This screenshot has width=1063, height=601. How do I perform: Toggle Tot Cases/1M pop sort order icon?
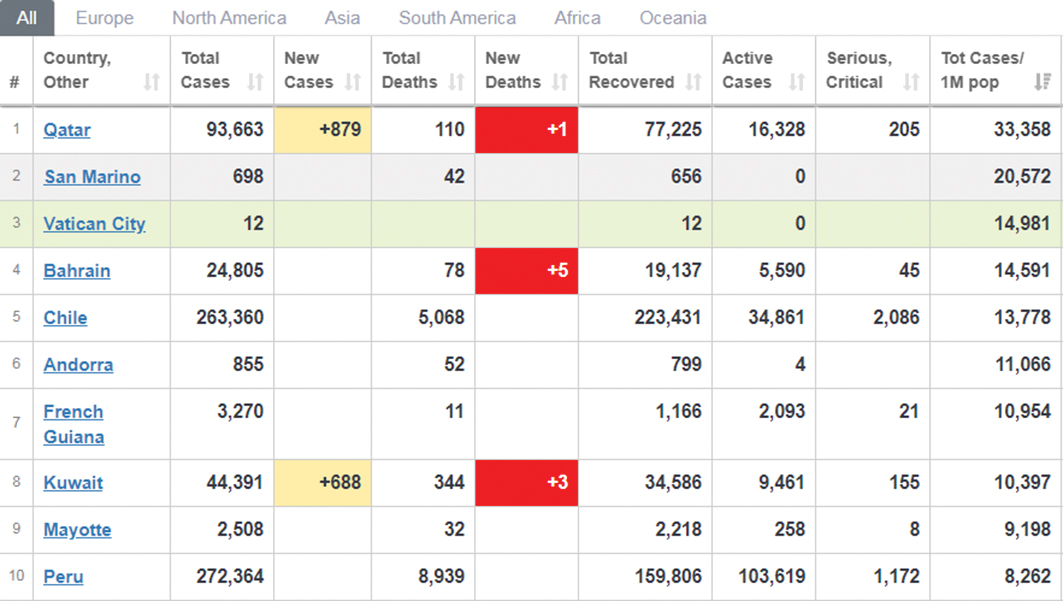[x=1043, y=82]
